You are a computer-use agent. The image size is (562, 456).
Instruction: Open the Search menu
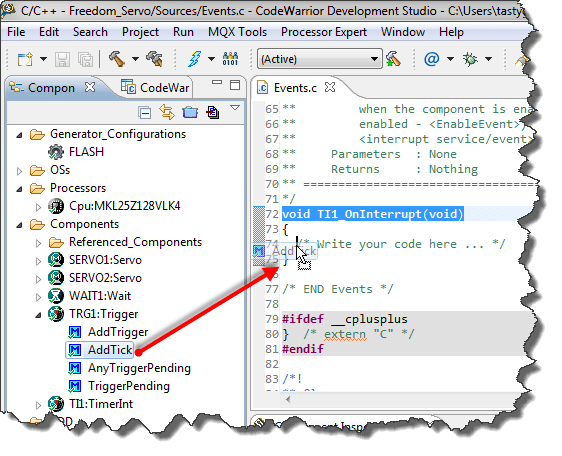[x=90, y=32]
